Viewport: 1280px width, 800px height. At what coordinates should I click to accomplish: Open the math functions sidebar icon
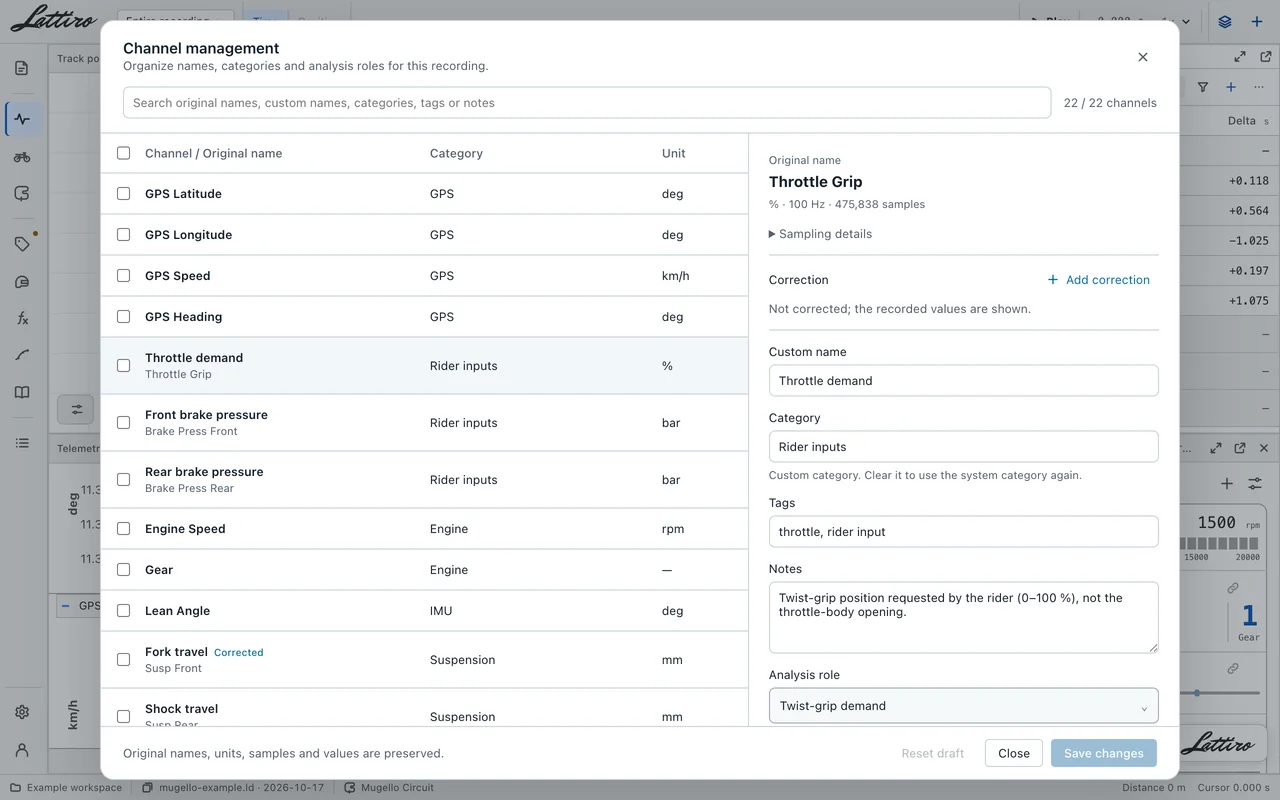[x=22, y=318]
